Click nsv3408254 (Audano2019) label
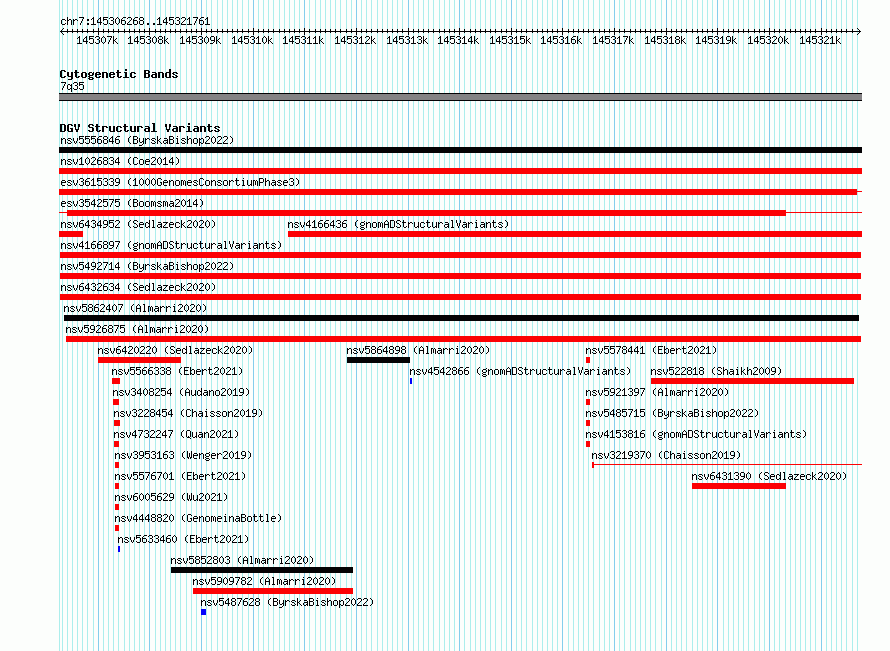This screenshot has height=651, width=890. pyautogui.click(x=181, y=392)
